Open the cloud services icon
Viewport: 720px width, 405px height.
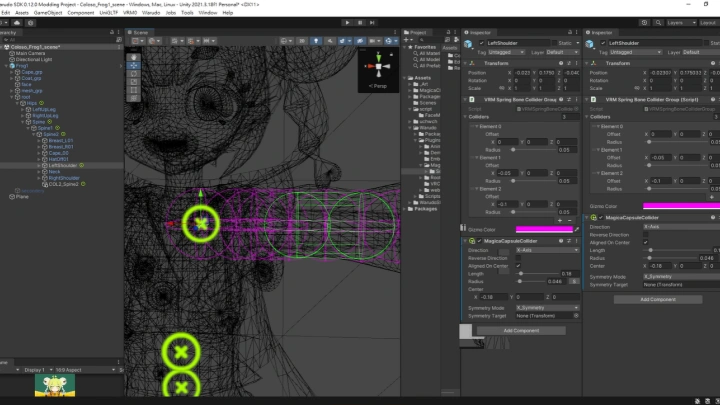17,22
